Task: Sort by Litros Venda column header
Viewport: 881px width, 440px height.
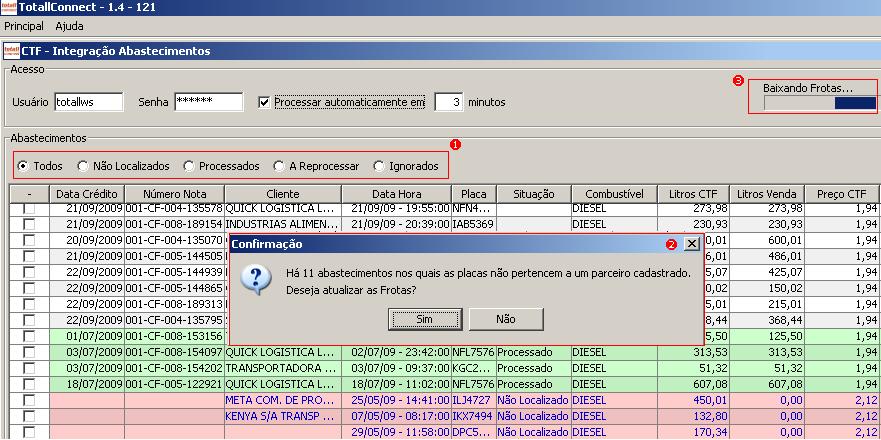Action: click(x=767, y=194)
